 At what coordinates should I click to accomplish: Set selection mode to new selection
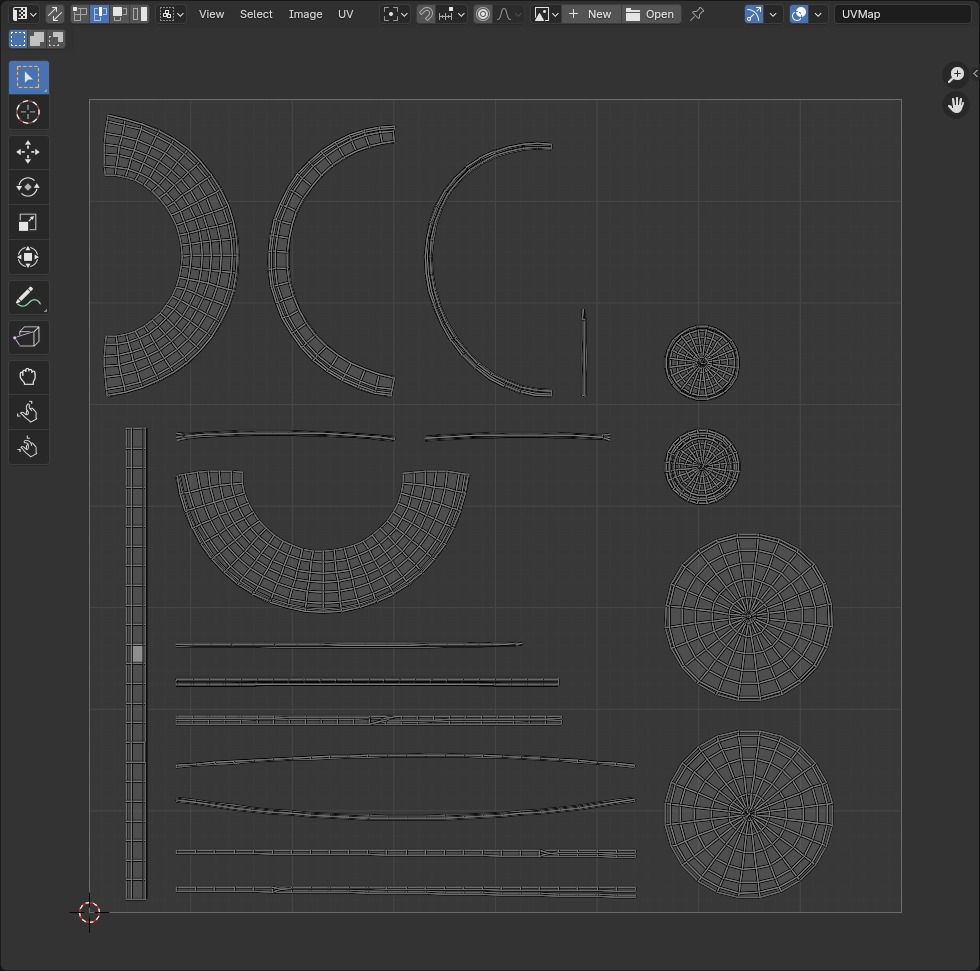click(x=18, y=39)
